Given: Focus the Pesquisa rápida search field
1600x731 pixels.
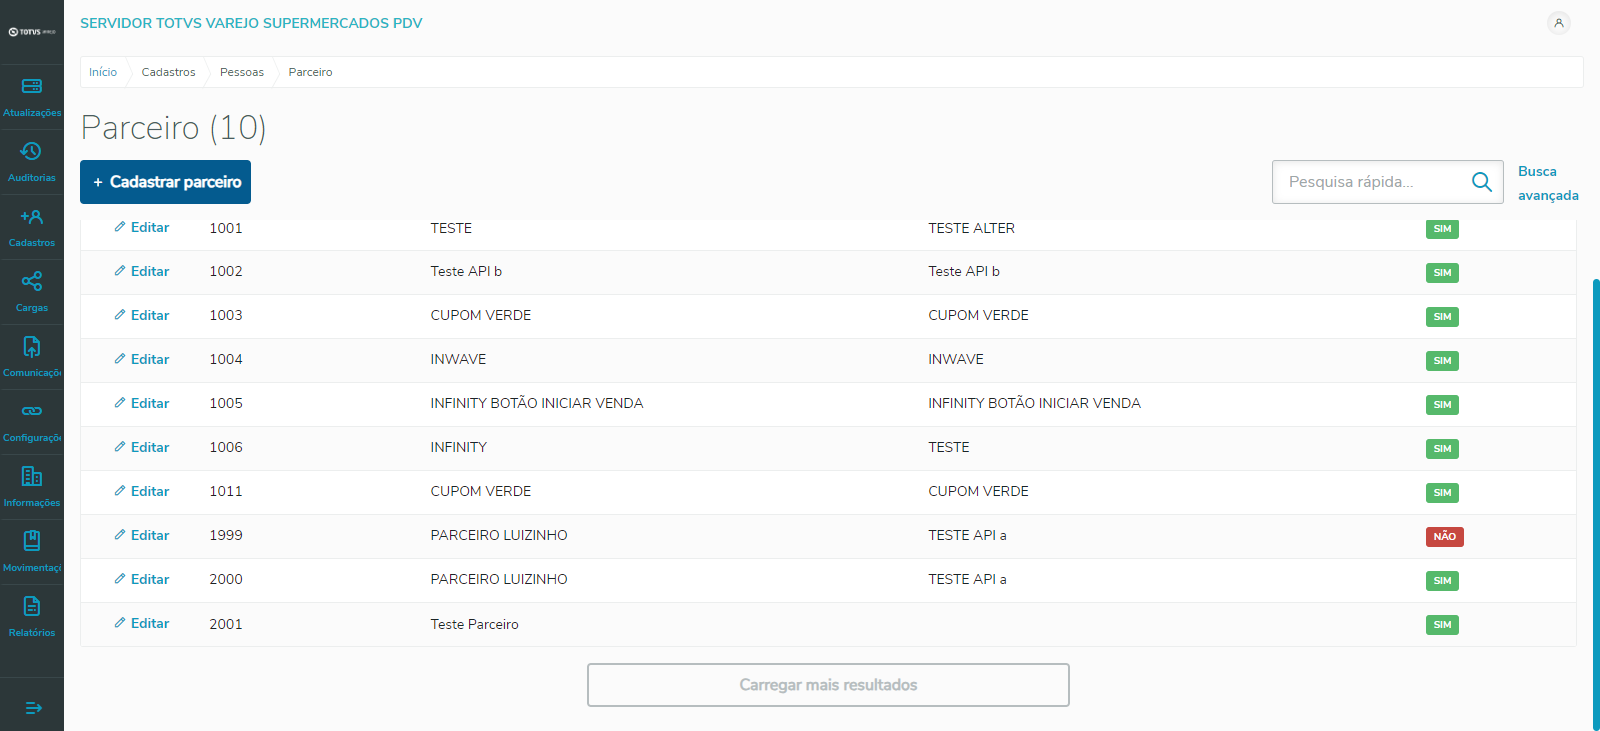Looking at the screenshot, I should pos(1370,182).
